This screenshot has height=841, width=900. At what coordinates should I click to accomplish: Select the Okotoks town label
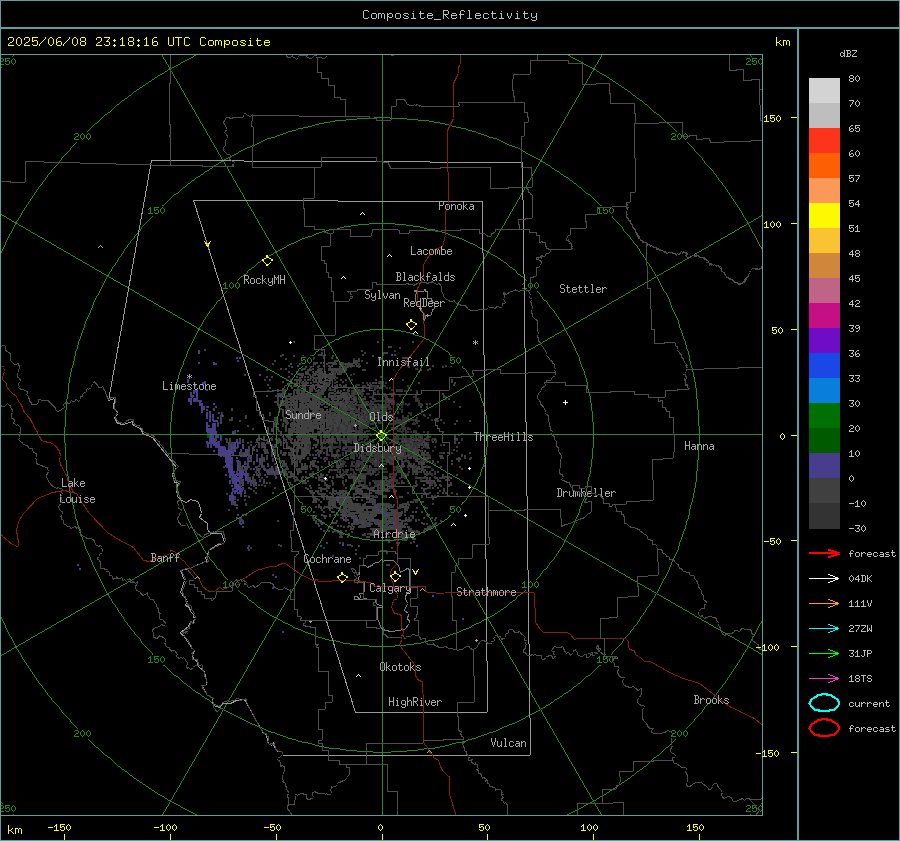[400, 667]
